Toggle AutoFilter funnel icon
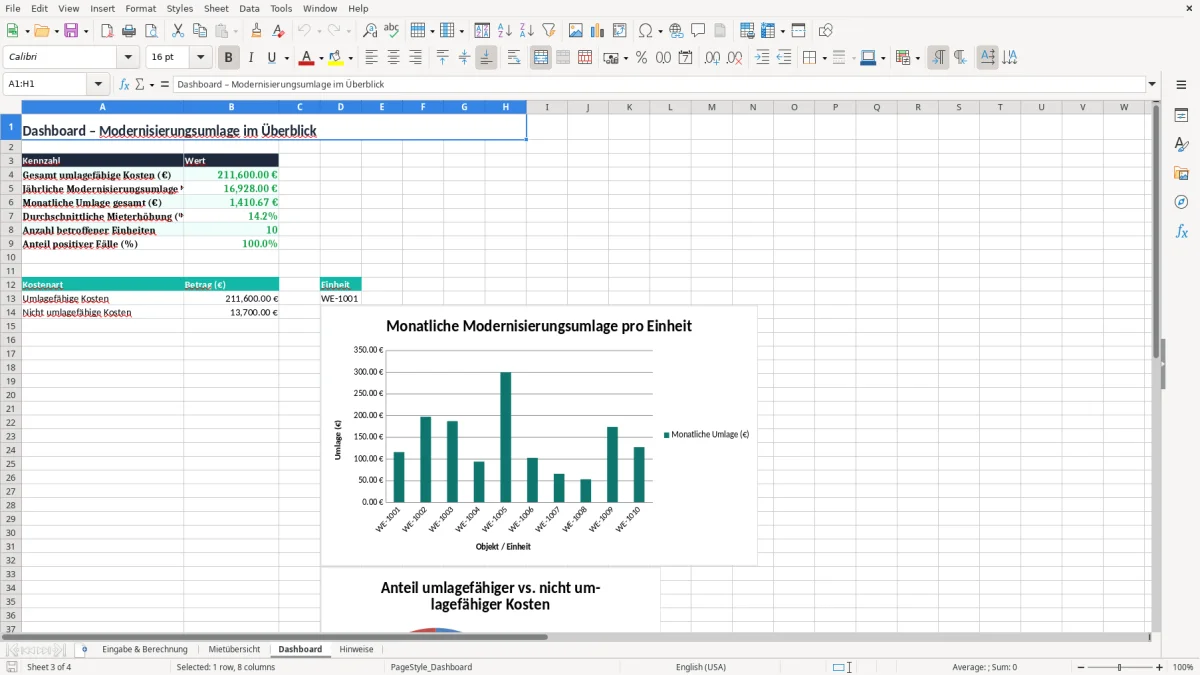Screen dimensions: 1200x675 549,31
